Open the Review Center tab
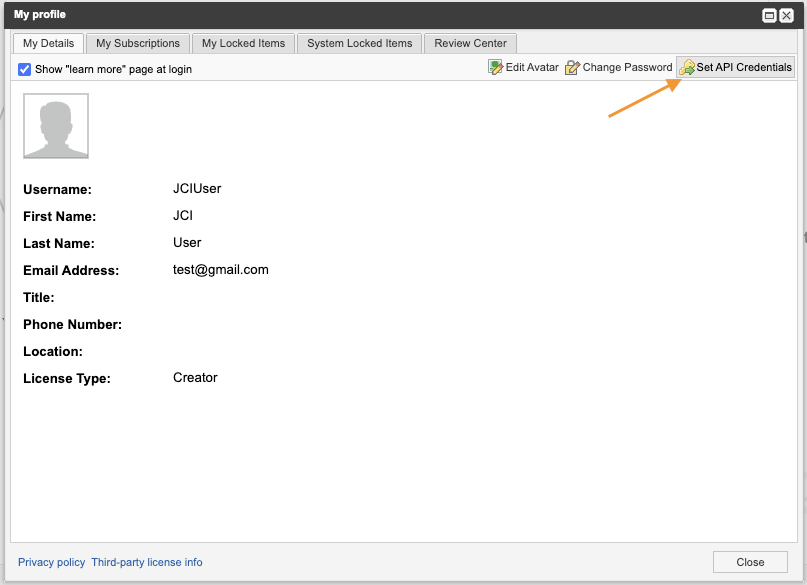The height and width of the screenshot is (585, 807). [x=470, y=43]
